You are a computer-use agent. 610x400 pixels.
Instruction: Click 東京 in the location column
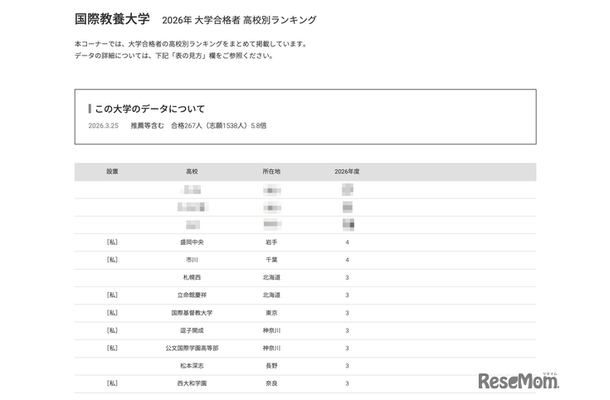point(271,313)
